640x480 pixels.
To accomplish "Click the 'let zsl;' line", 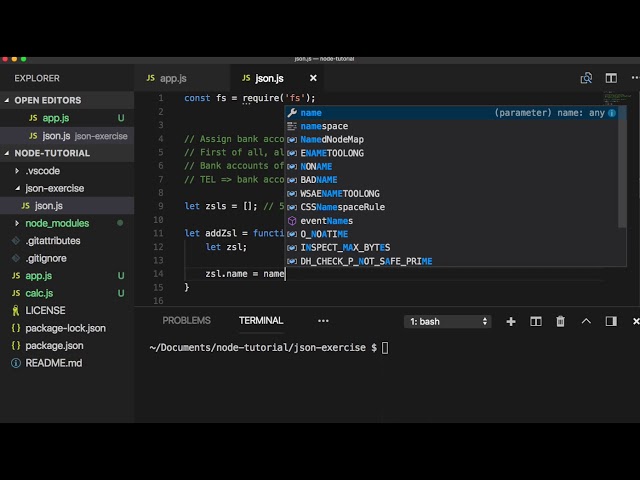I will 226,247.
